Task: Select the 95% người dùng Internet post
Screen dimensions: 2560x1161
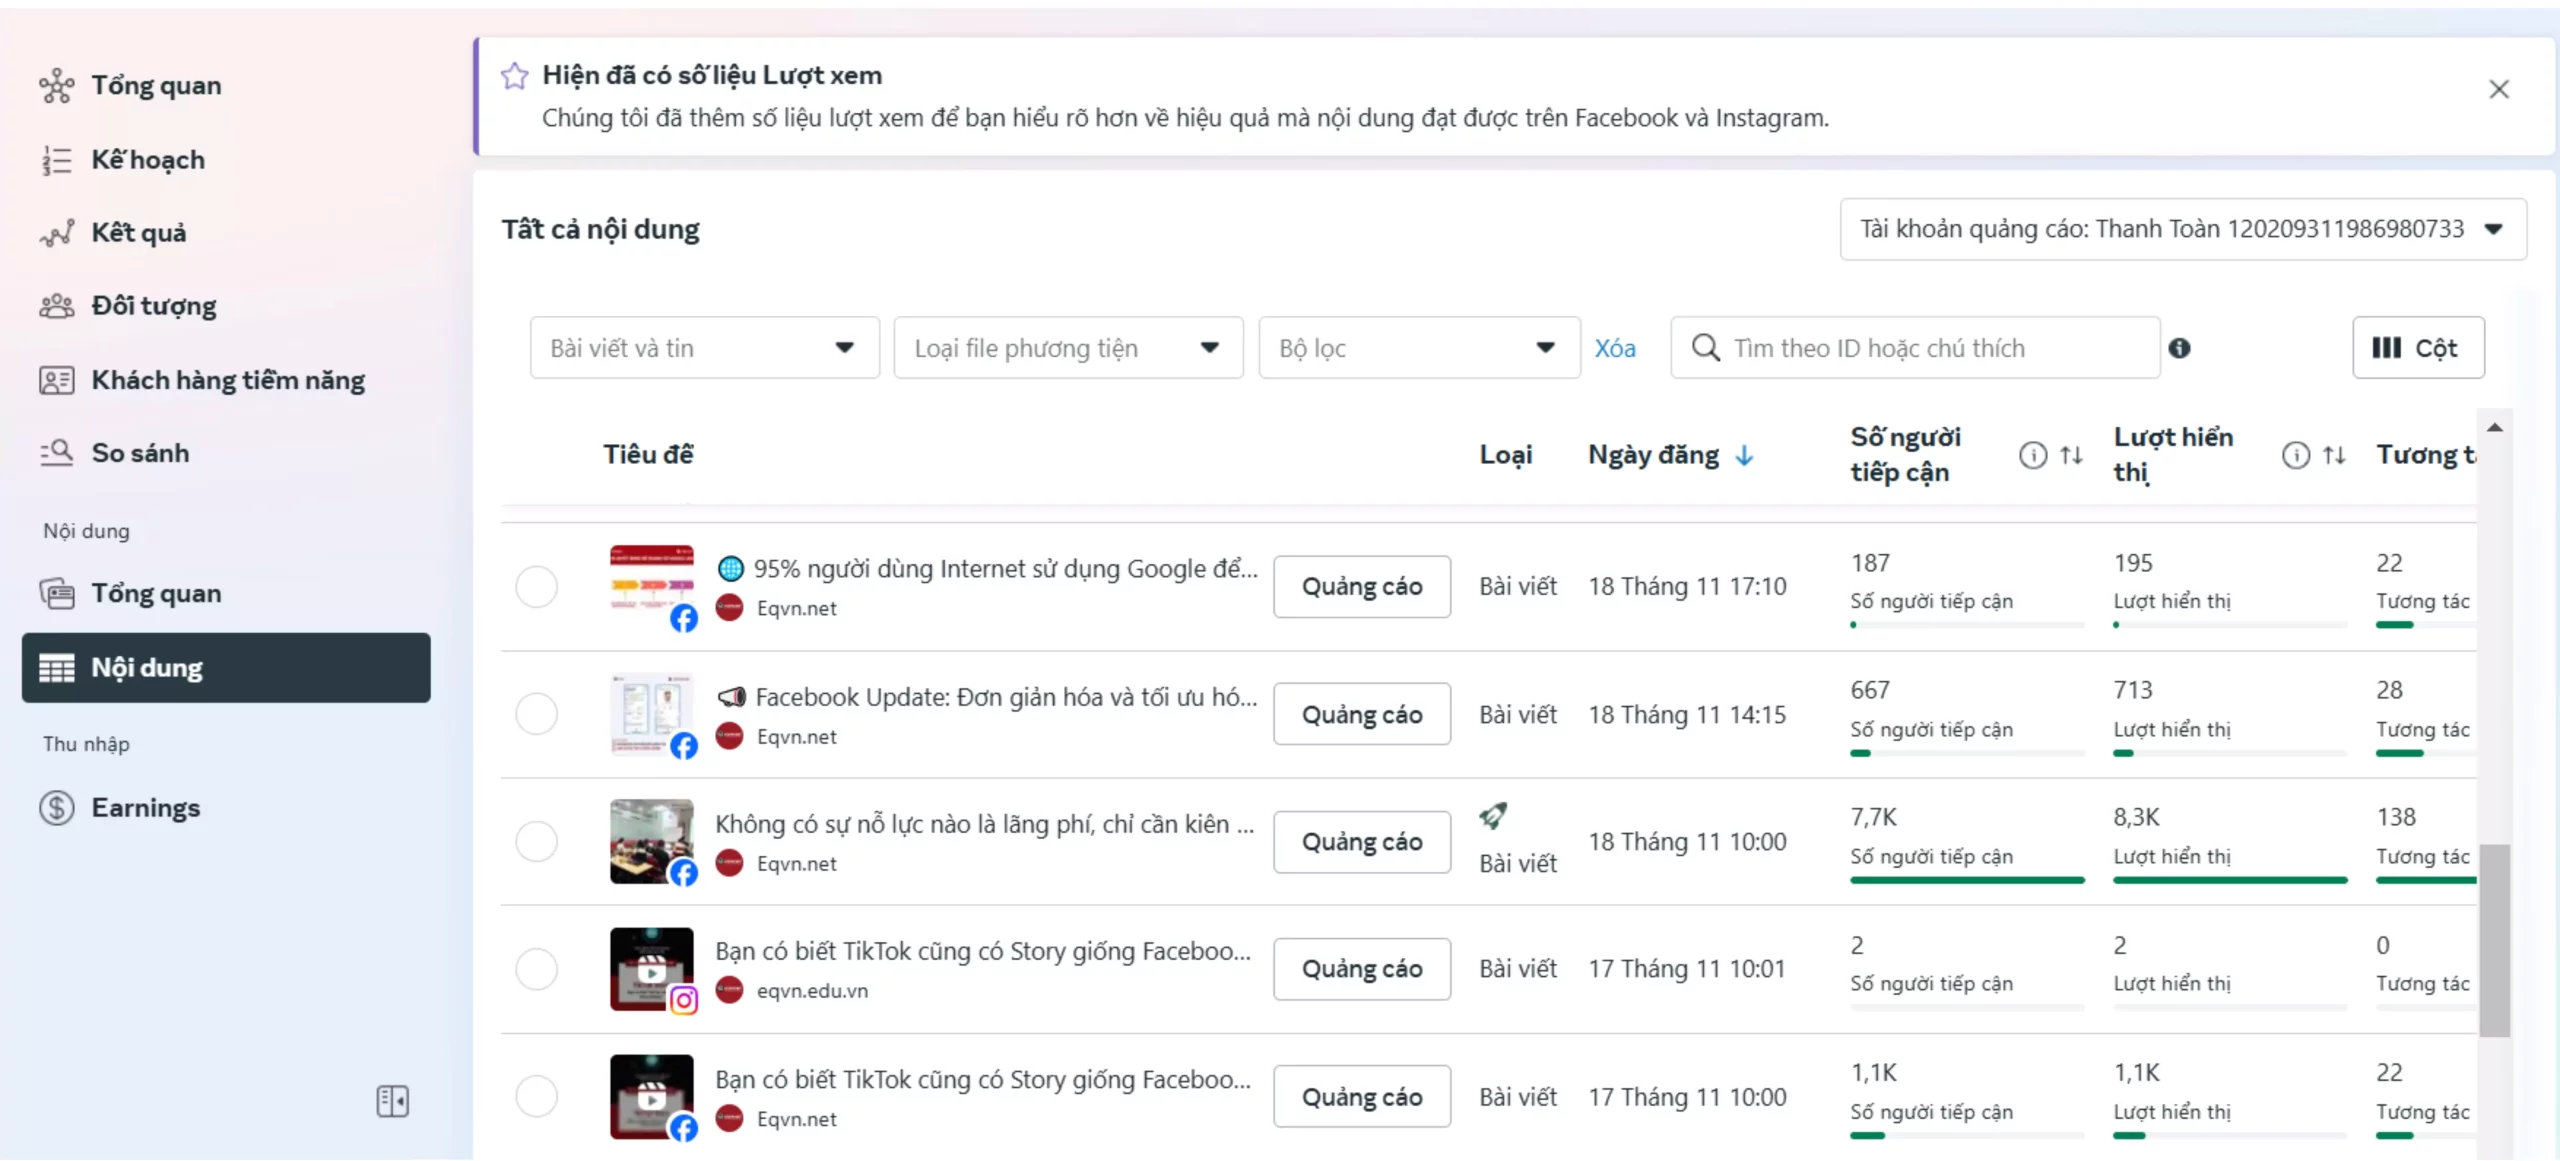Action: point(536,586)
